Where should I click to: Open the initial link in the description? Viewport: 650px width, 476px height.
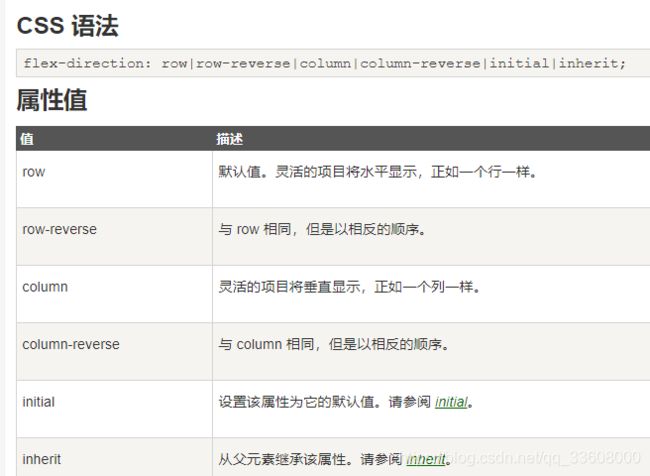point(451,402)
